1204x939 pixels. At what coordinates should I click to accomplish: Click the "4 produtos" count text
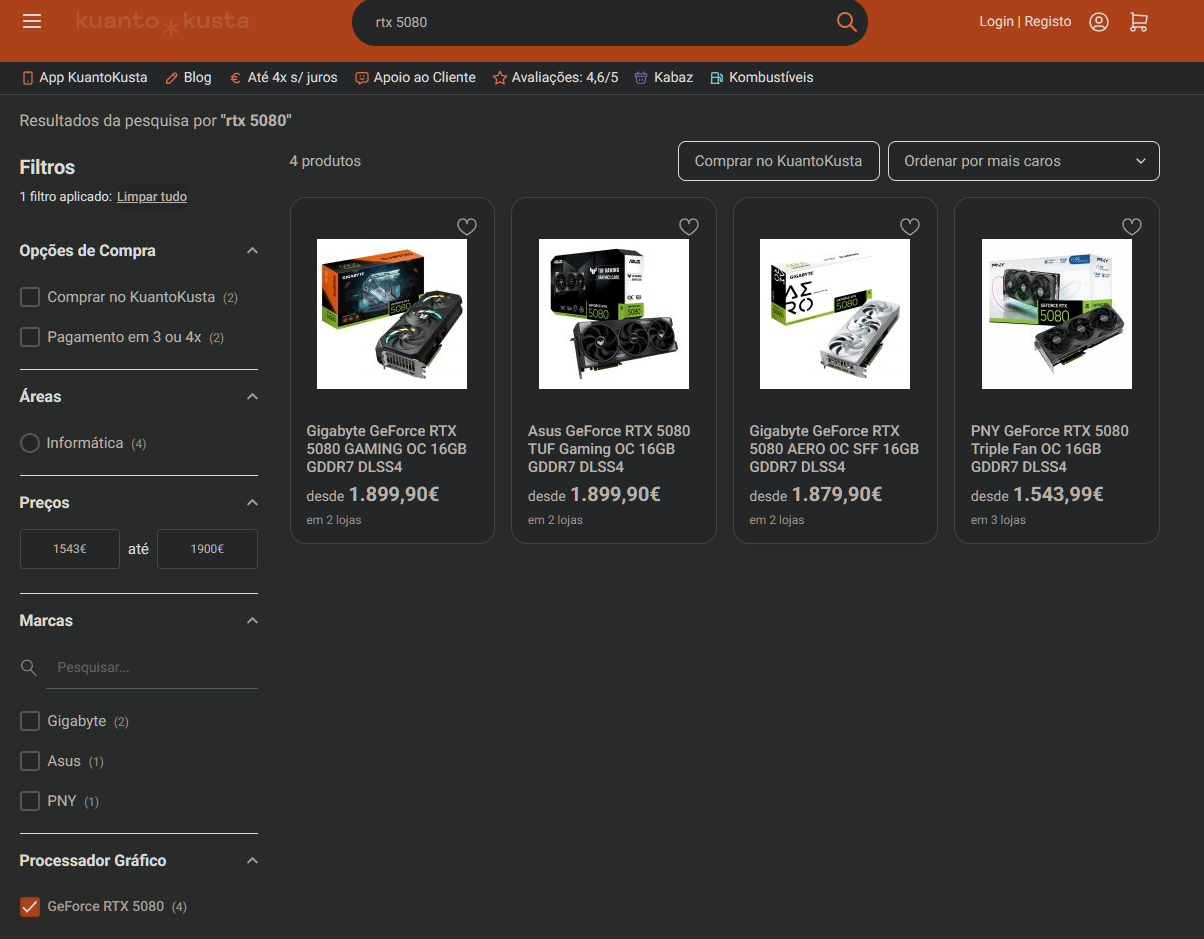coord(325,161)
